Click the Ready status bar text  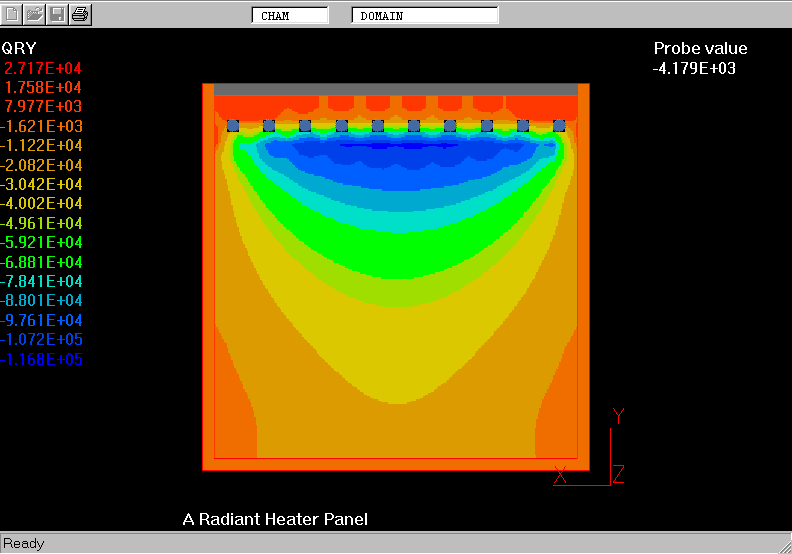[x=24, y=543]
